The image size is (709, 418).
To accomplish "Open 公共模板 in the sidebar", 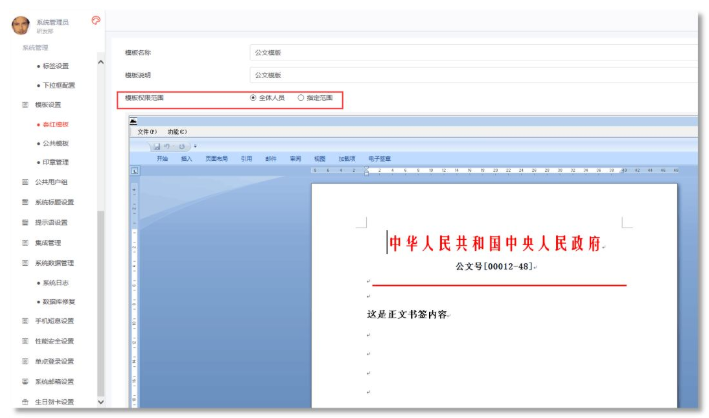I will 56,143.
